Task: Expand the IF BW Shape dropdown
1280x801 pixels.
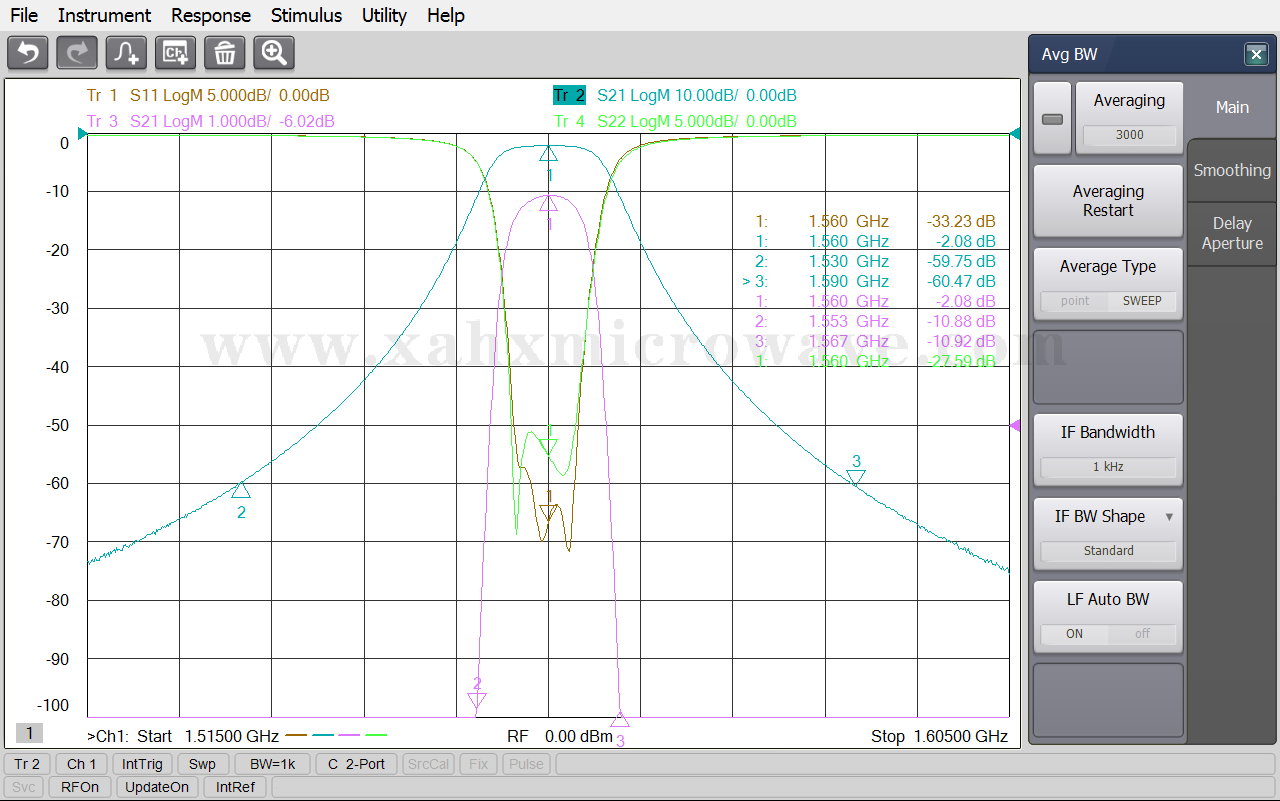Action: (x=1169, y=517)
